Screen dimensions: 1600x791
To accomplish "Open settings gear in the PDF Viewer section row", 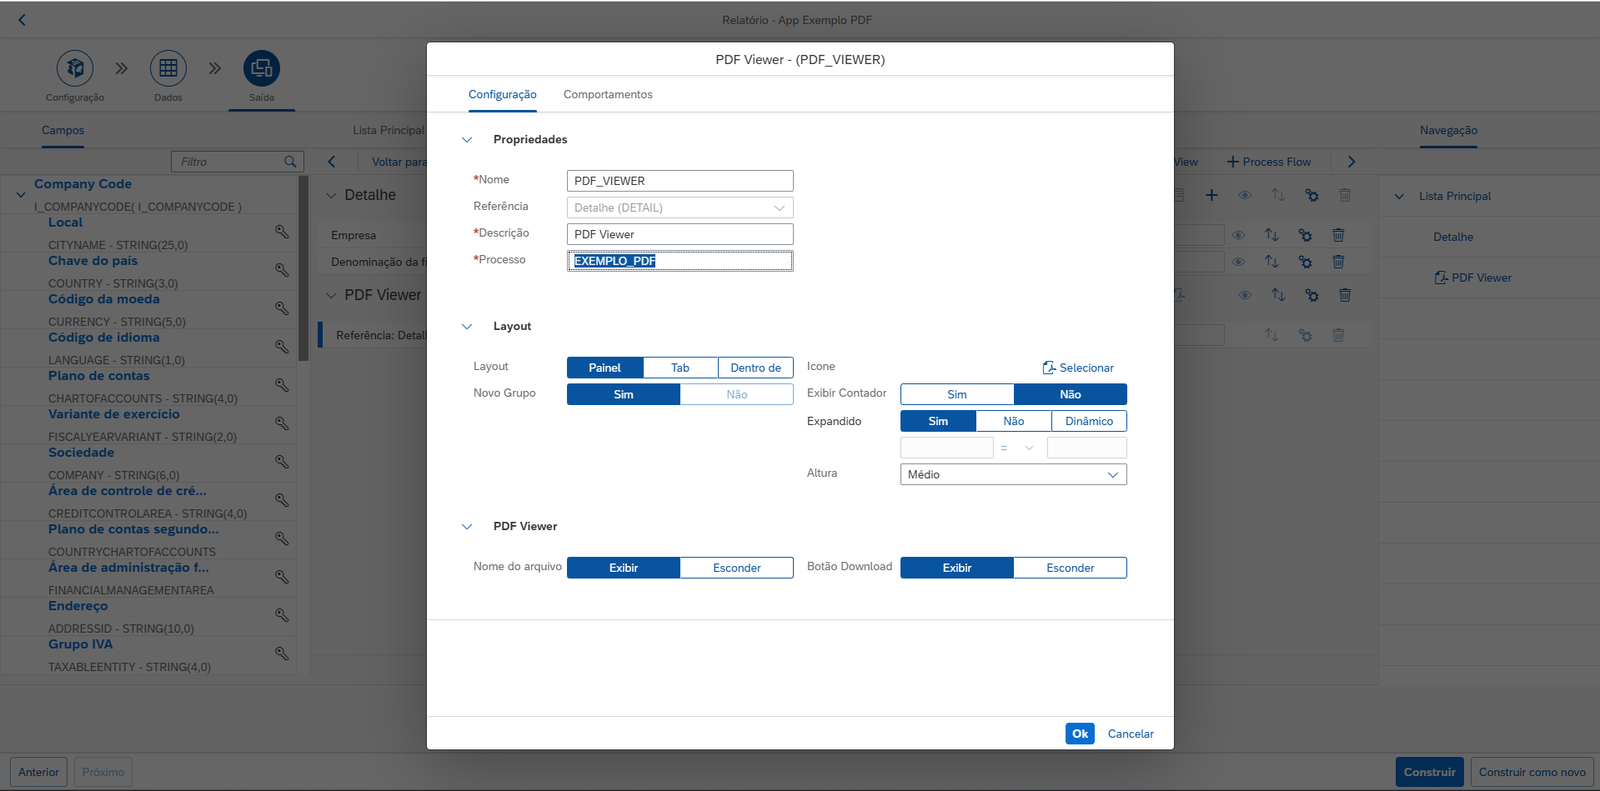I will pos(1312,295).
